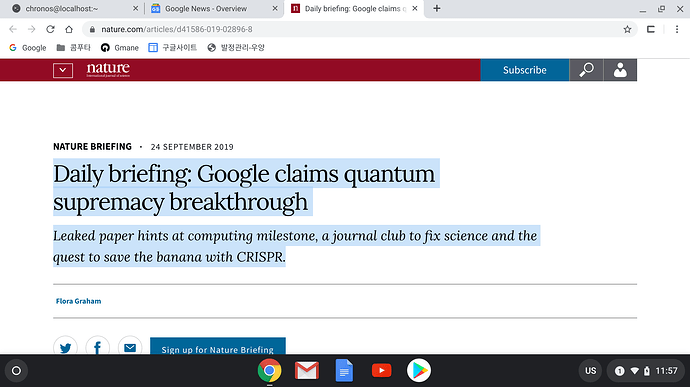The image size is (690, 387).
Task: Launch Gmail from the shelf
Action: [307, 371]
